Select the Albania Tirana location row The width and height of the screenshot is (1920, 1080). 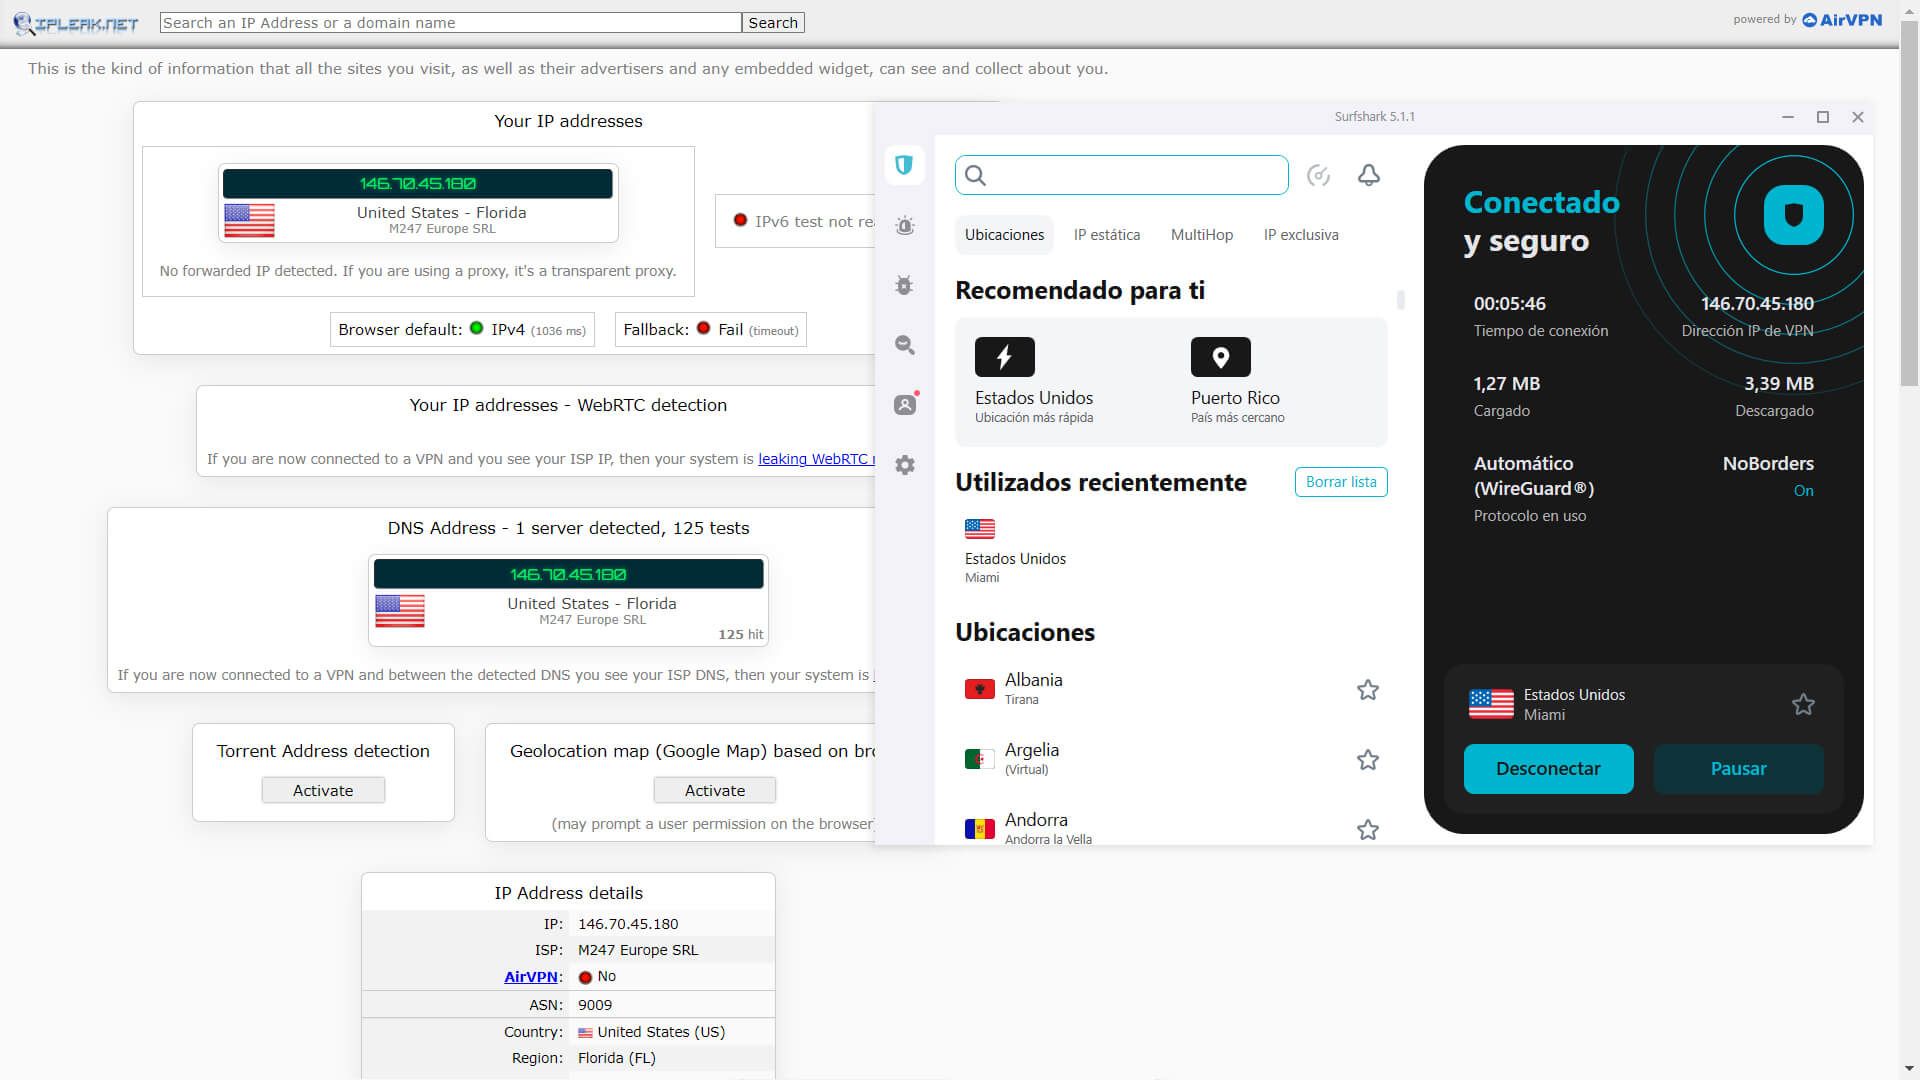point(1171,689)
